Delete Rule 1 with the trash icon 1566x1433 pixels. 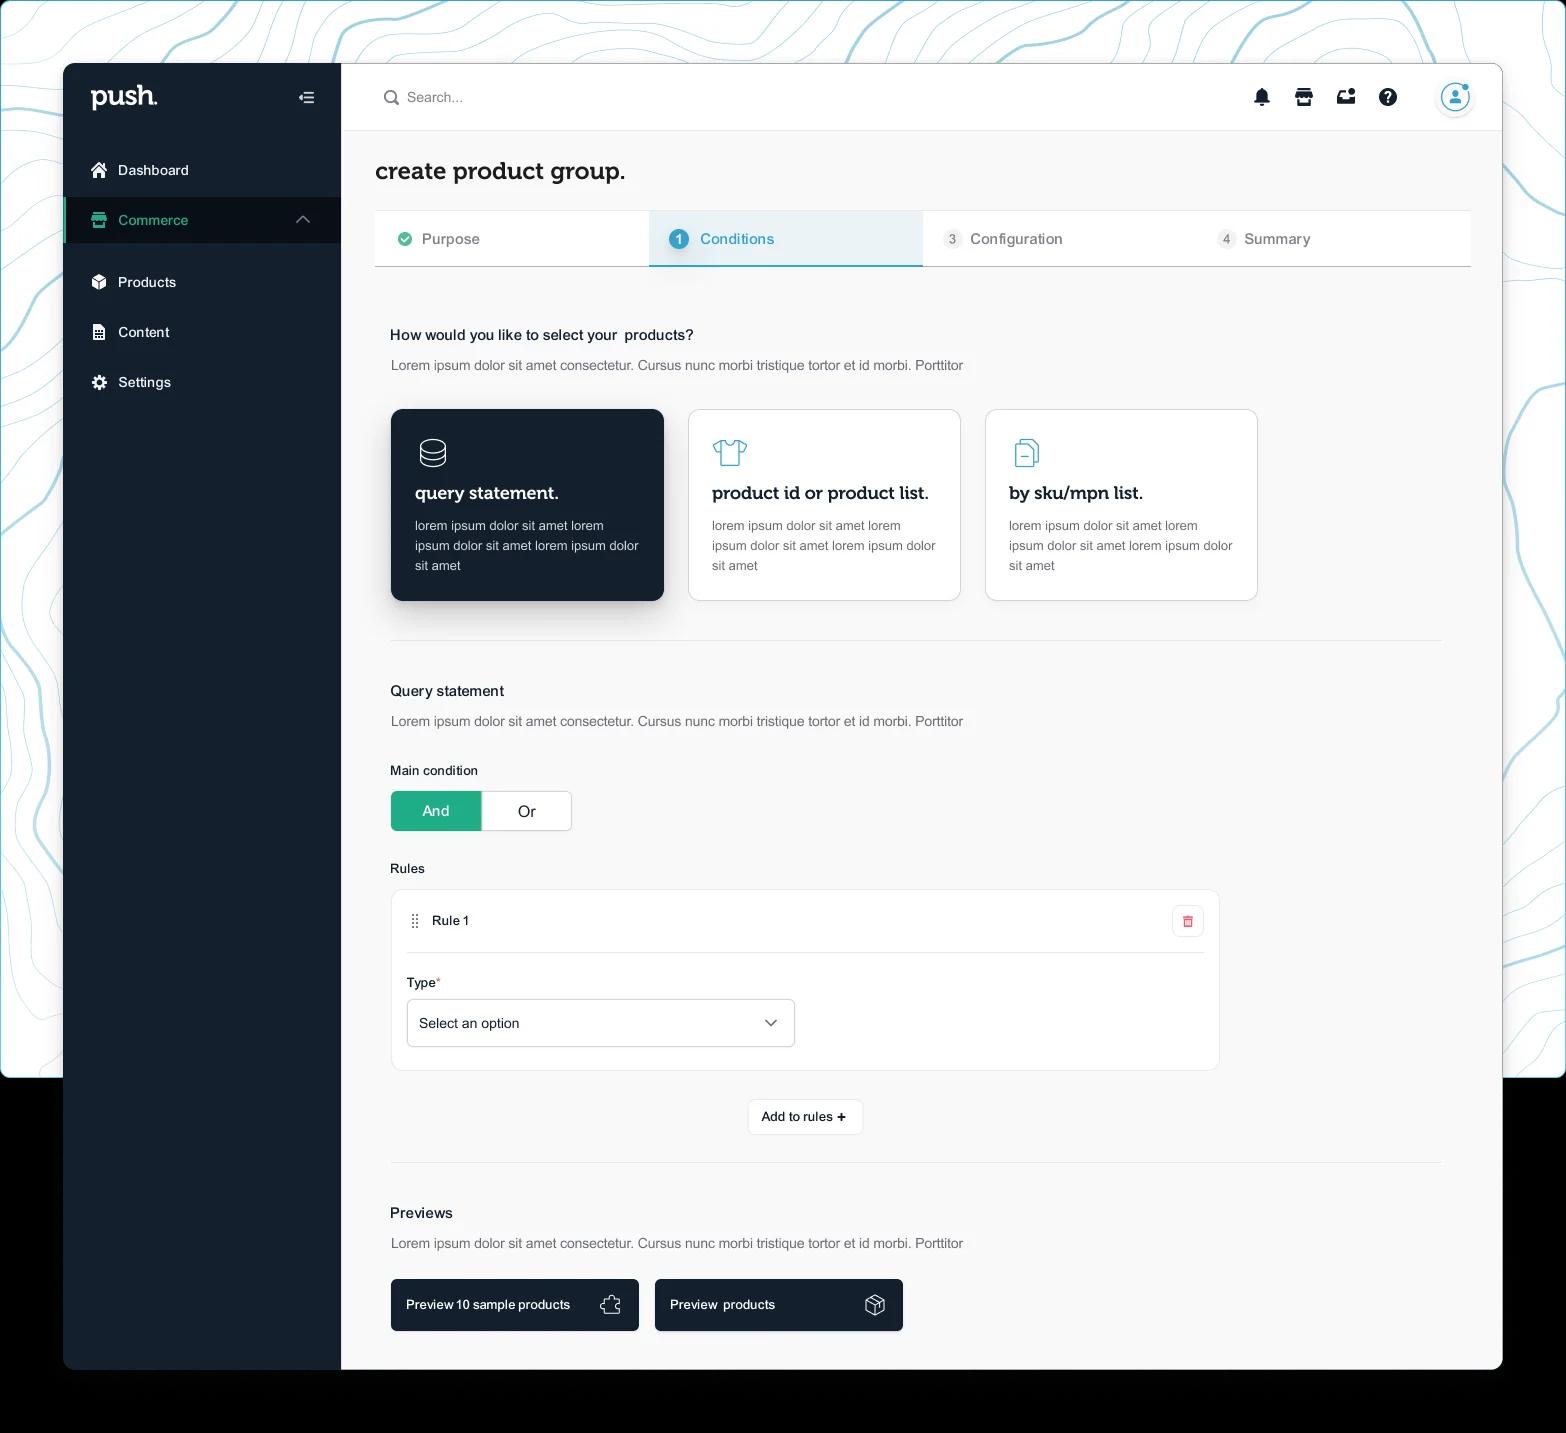(x=1188, y=921)
